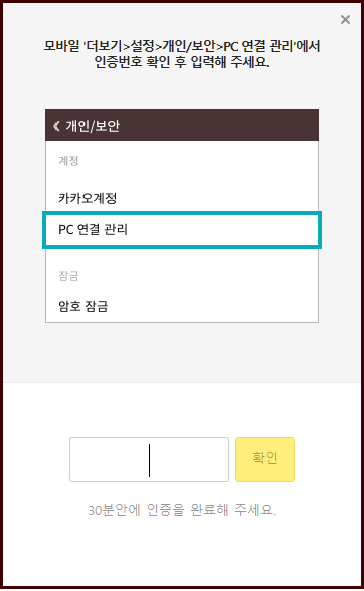The width and height of the screenshot is (364, 591).
Task: Click the back chevron beside 개인/보안
Action: (56, 126)
